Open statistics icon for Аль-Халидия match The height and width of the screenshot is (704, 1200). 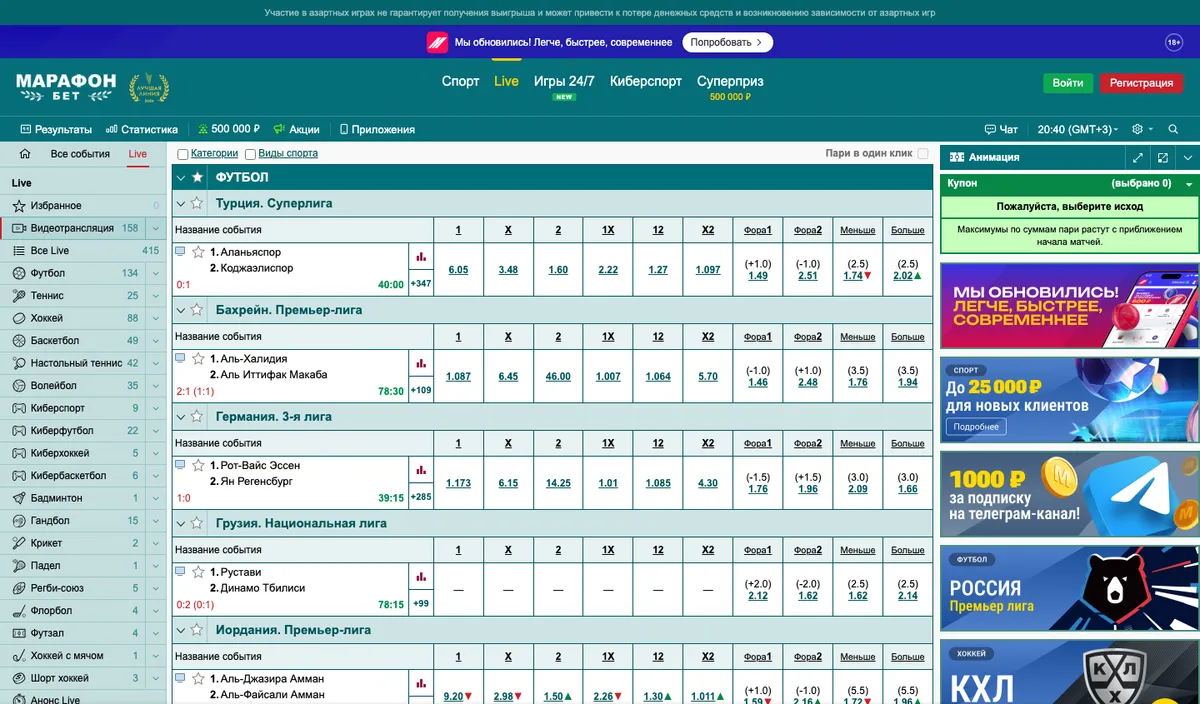point(421,364)
